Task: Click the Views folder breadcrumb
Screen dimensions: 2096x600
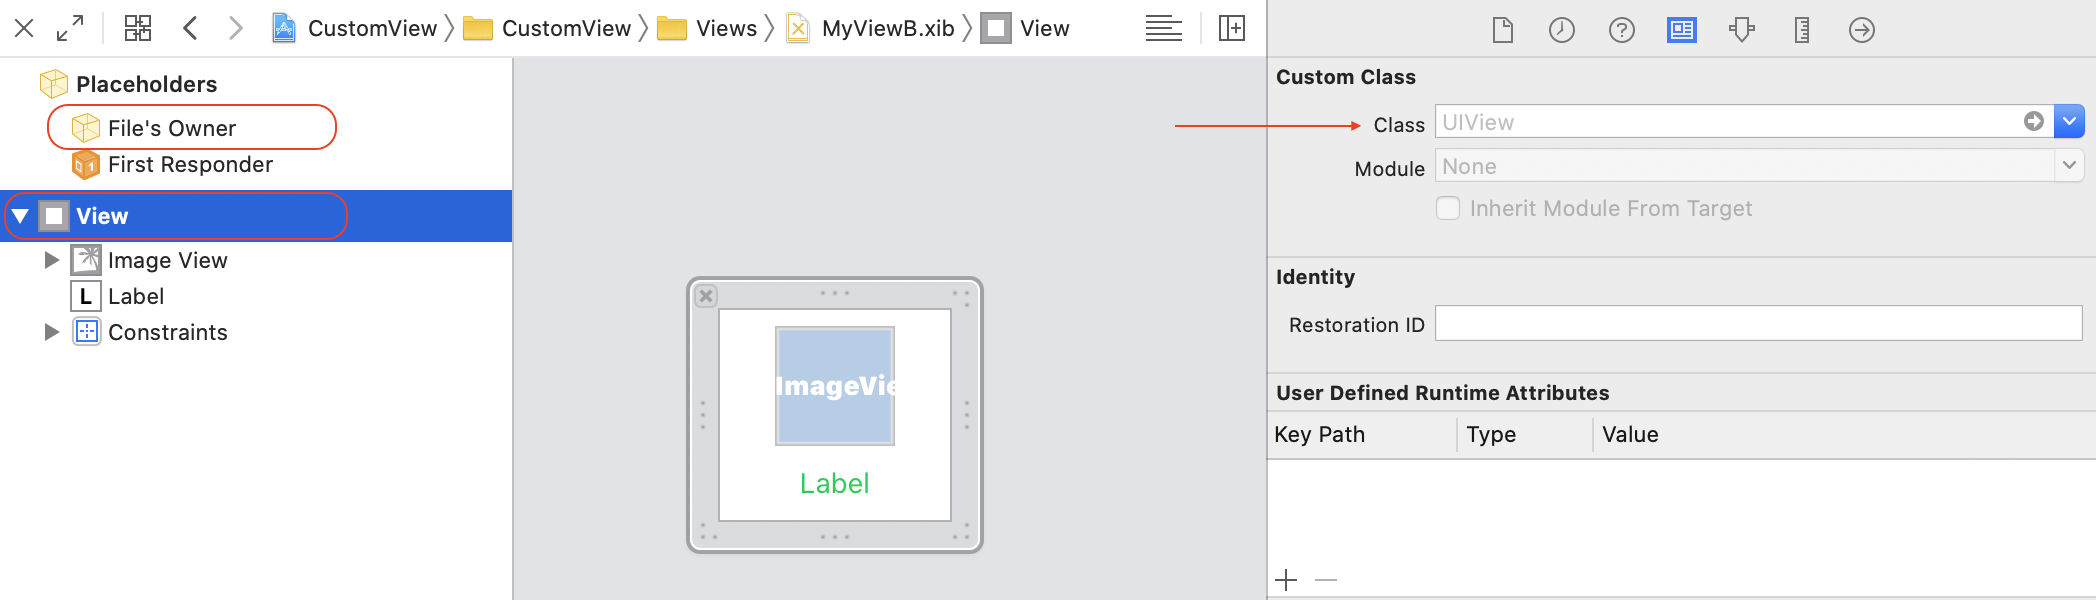Action: coord(707,28)
